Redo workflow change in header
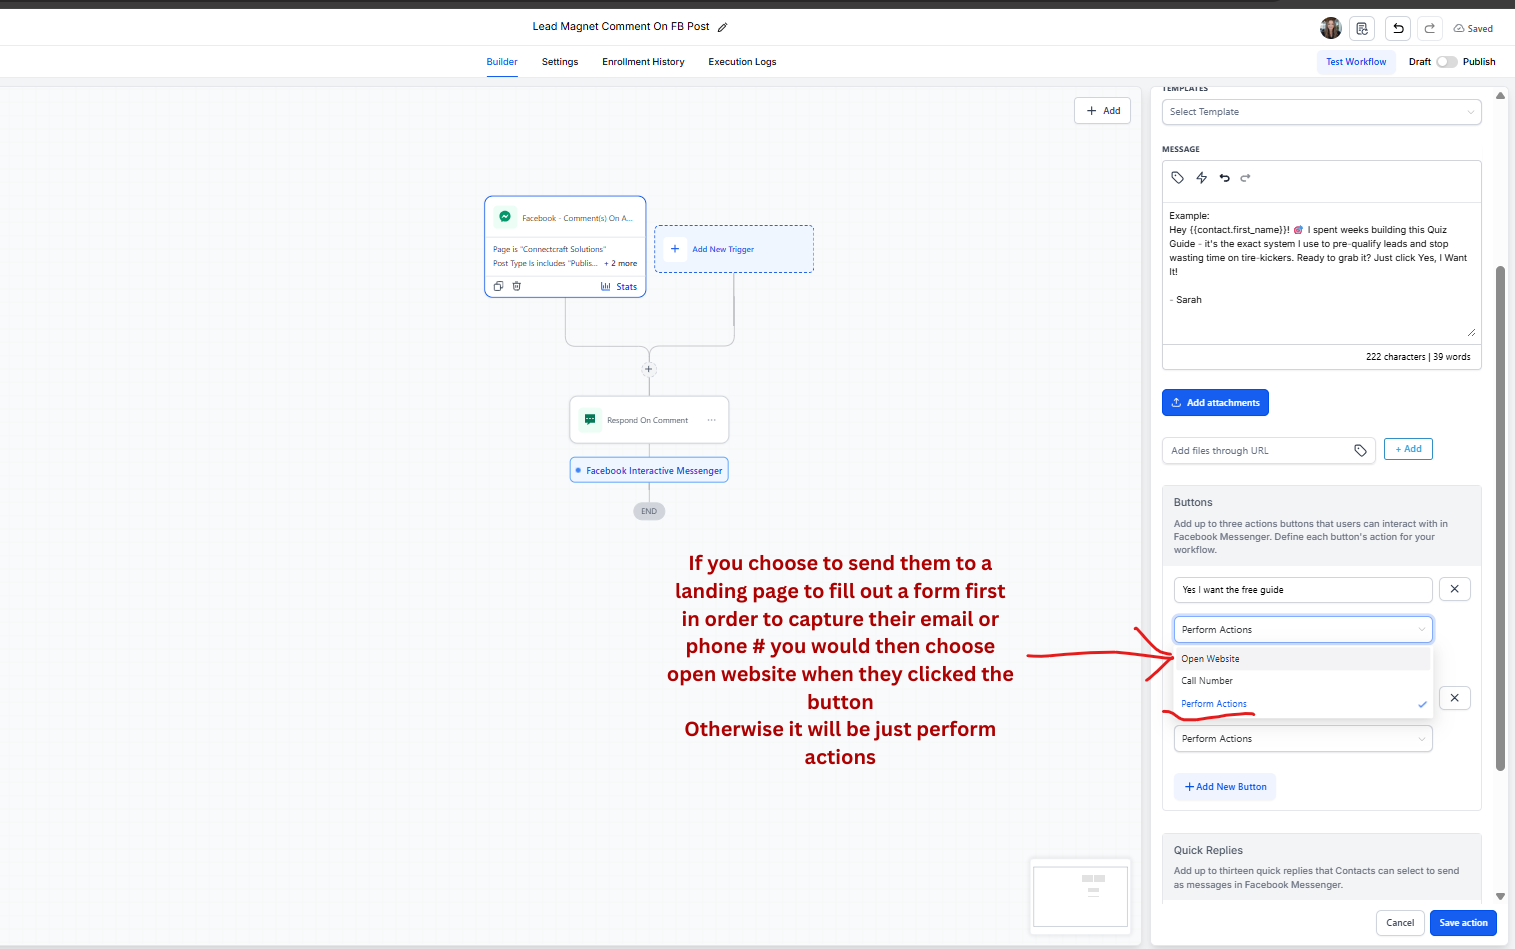This screenshot has width=1515, height=949. click(1430, 28)
